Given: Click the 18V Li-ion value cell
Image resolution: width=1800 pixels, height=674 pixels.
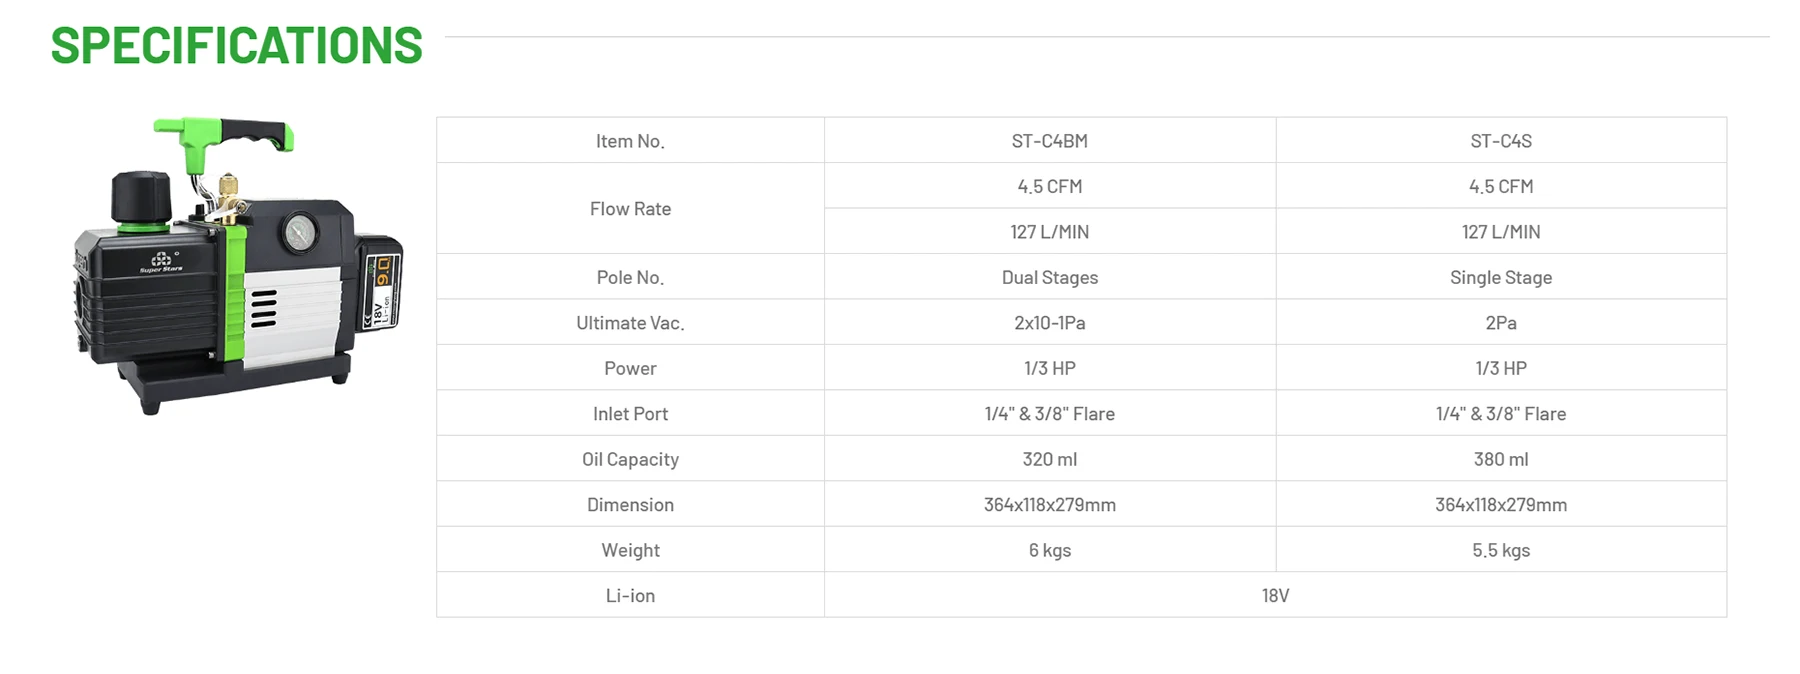Looking at the screenshot, I should (x=1275, y=596).
